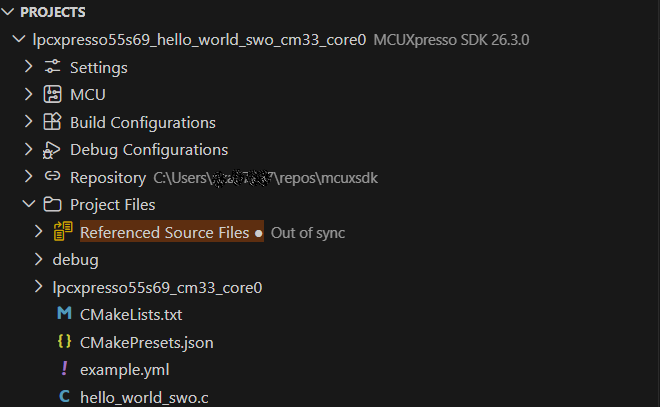Expand the debug folder chevron
660x407 pixels.
[x=38, y=260]
